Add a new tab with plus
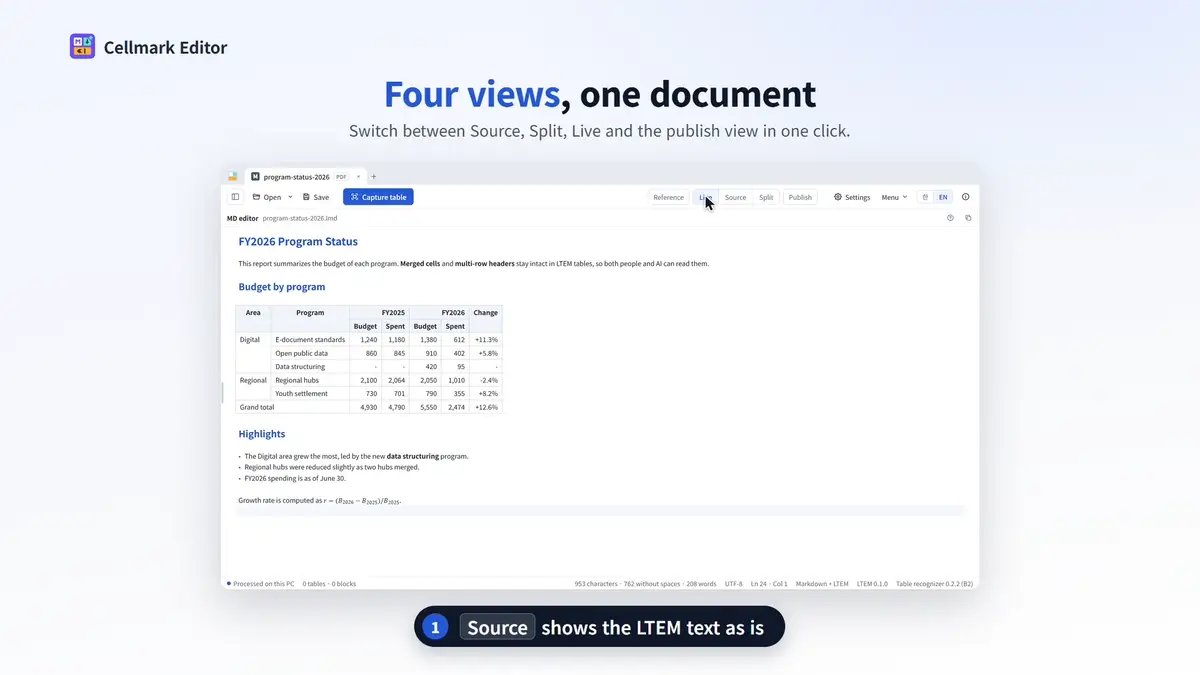Screen dimensions: 1200x675 (374, 177)
